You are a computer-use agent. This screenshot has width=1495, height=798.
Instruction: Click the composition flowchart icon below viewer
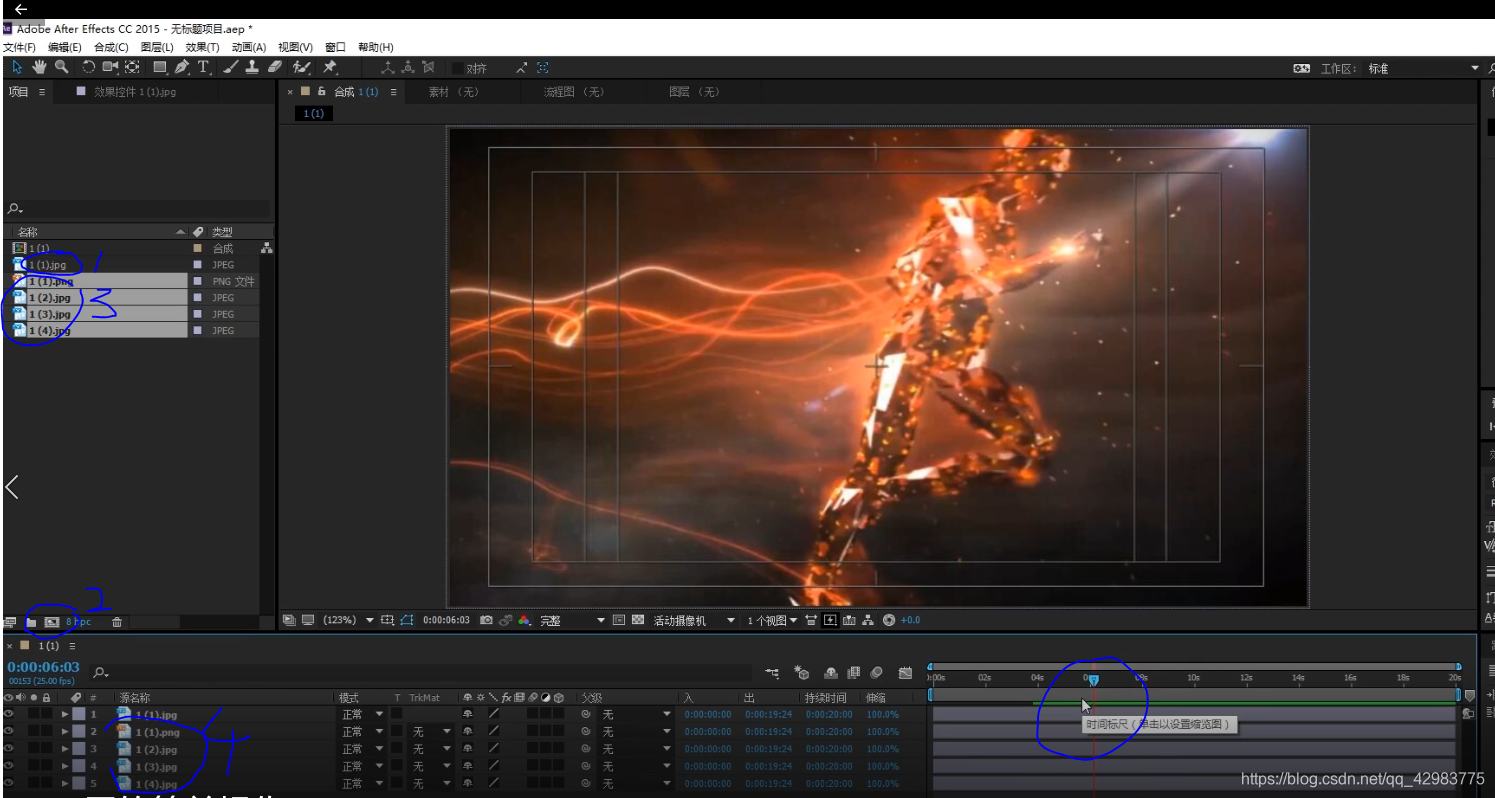(868, 620)
